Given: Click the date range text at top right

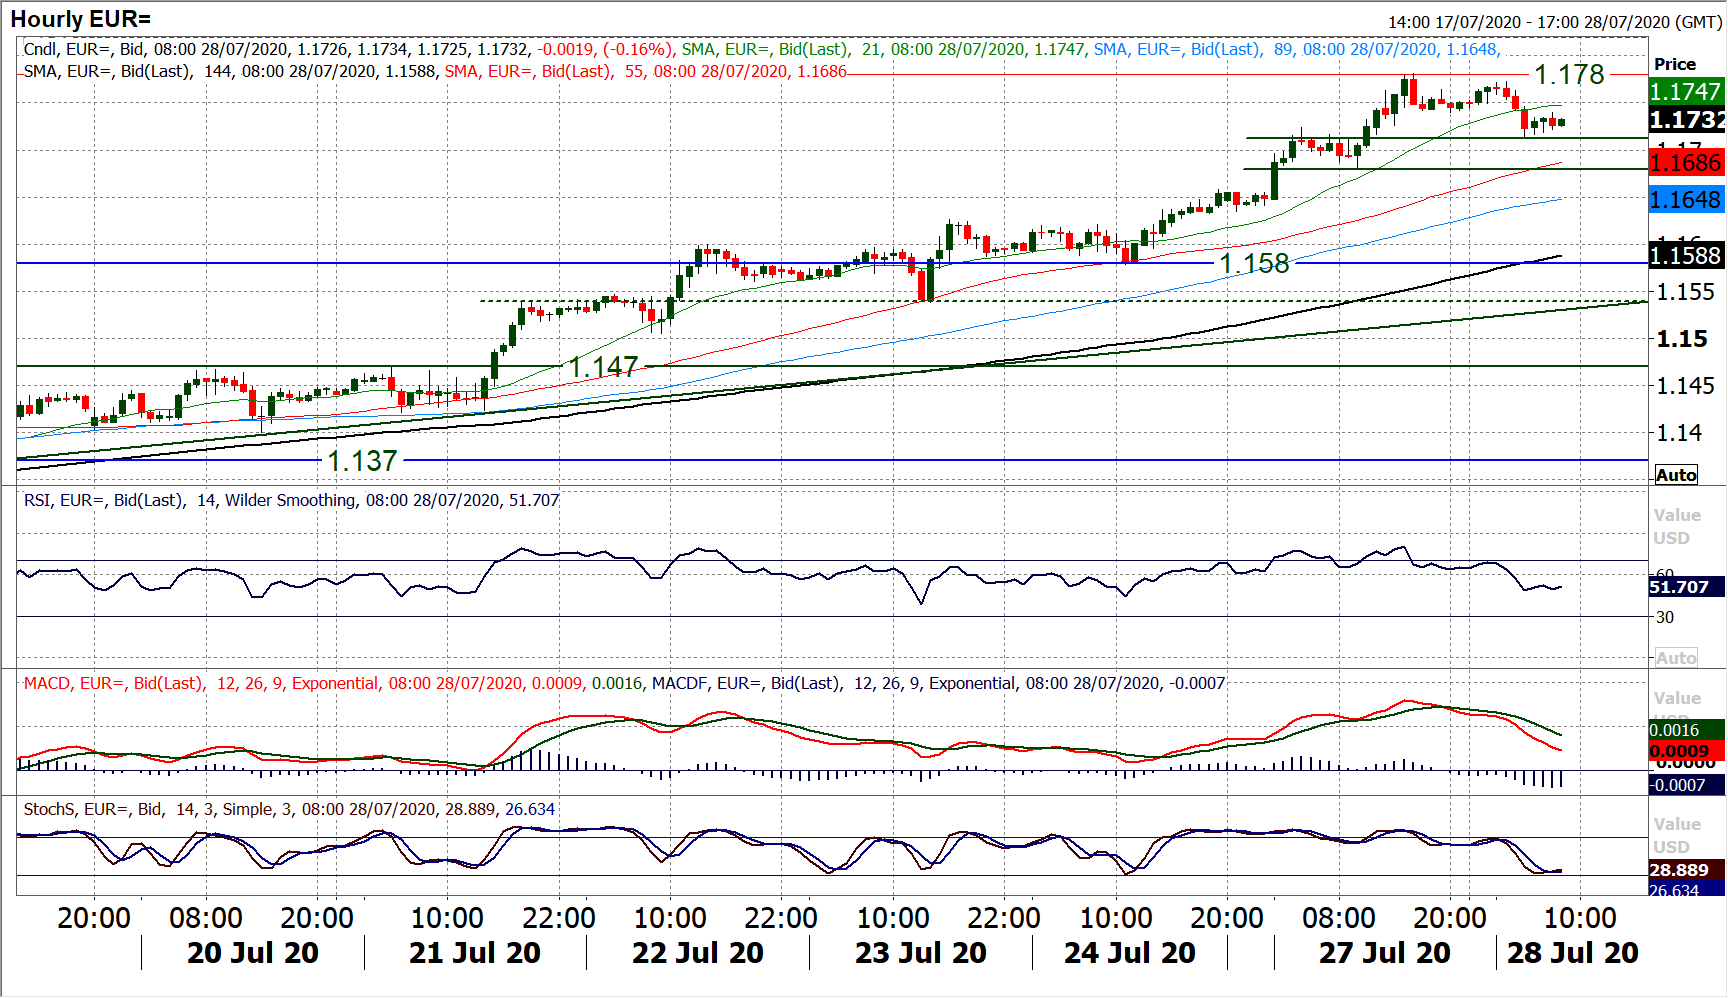Looking at the screenshot, I should (x=1554, y=22).
